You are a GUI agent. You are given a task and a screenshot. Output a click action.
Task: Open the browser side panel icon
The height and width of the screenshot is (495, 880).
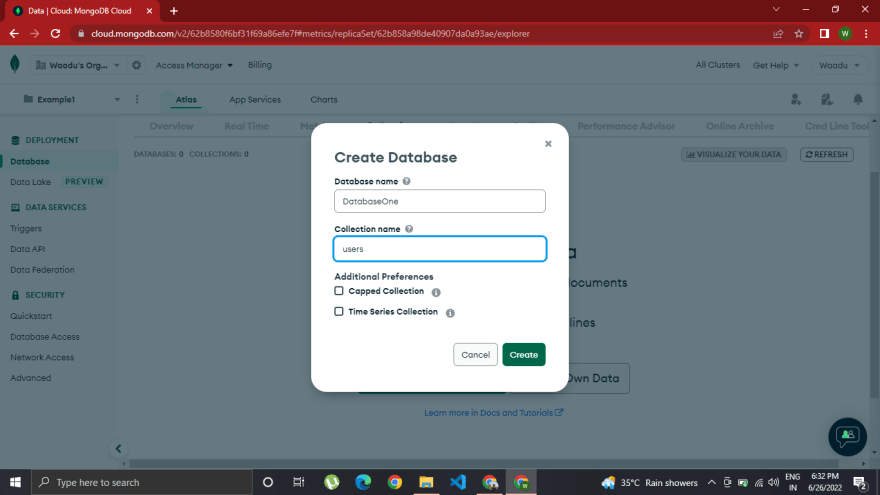(x=824, y=34)
